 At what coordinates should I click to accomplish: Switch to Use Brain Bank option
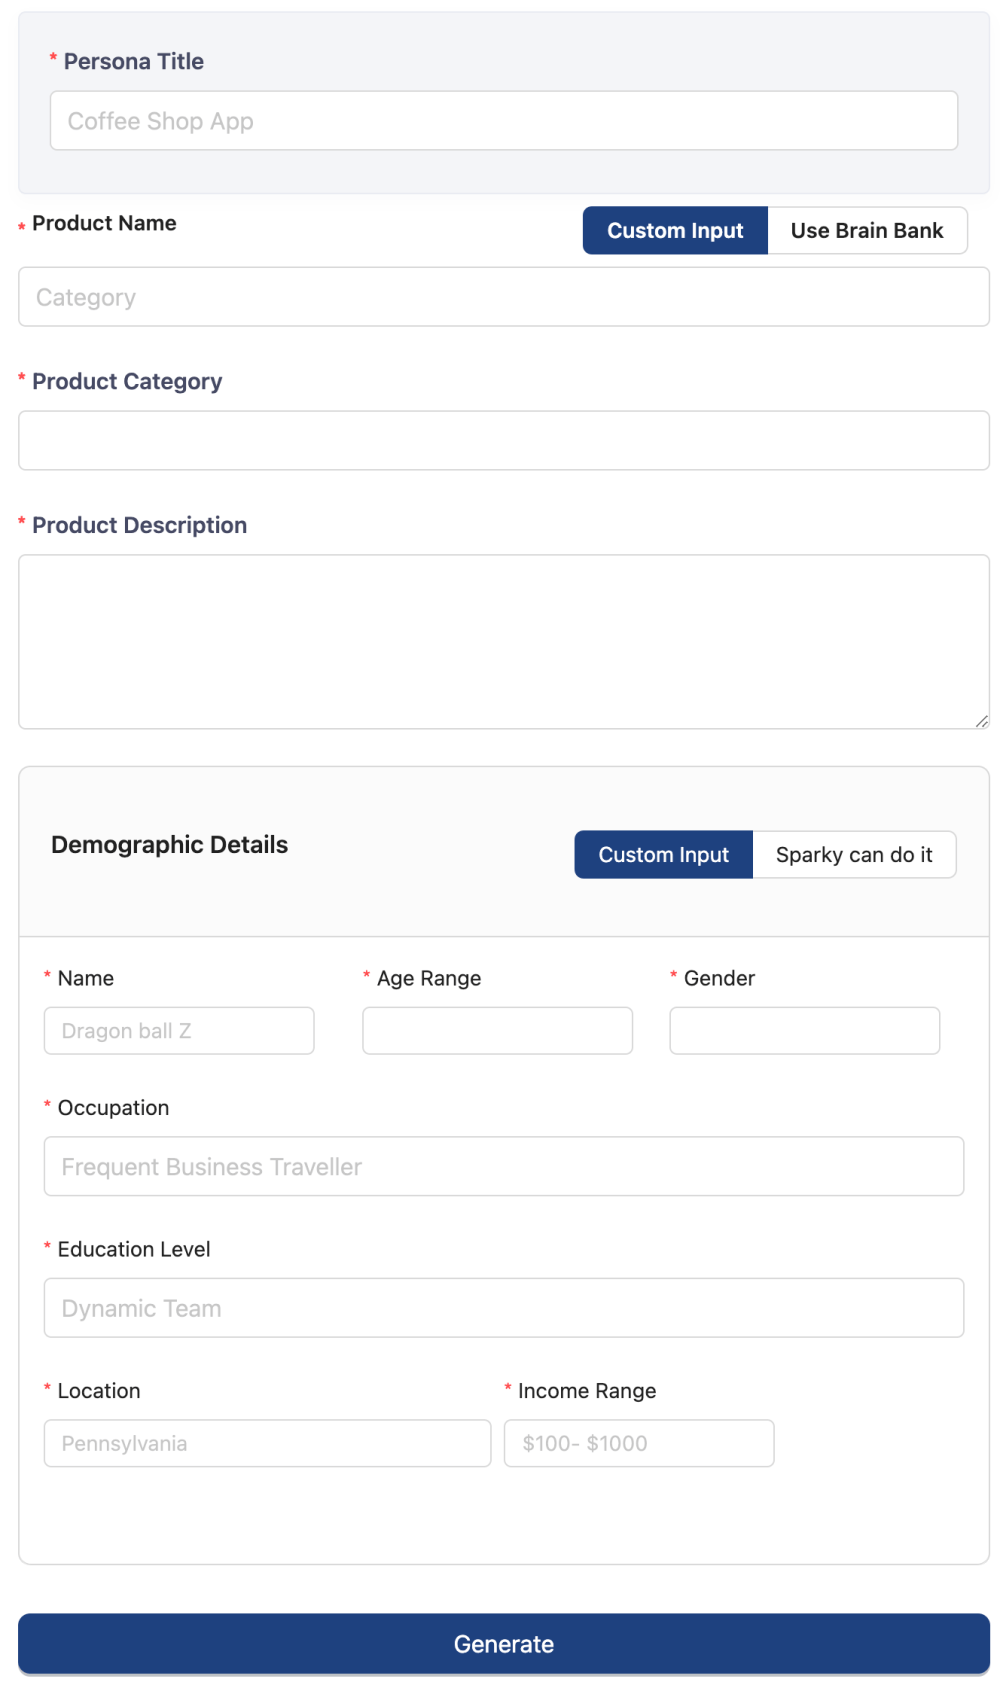pyautogui.click(x=867, y=231)
